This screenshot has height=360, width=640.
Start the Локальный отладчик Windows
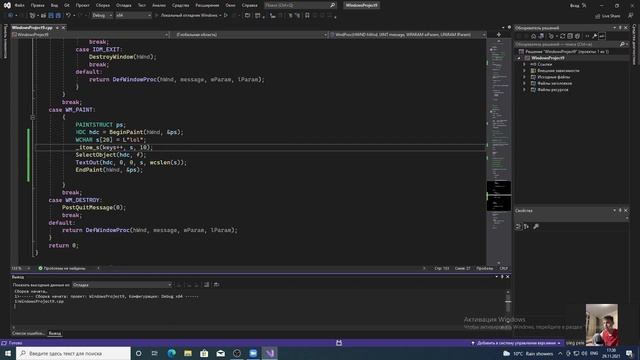(188, 16)
